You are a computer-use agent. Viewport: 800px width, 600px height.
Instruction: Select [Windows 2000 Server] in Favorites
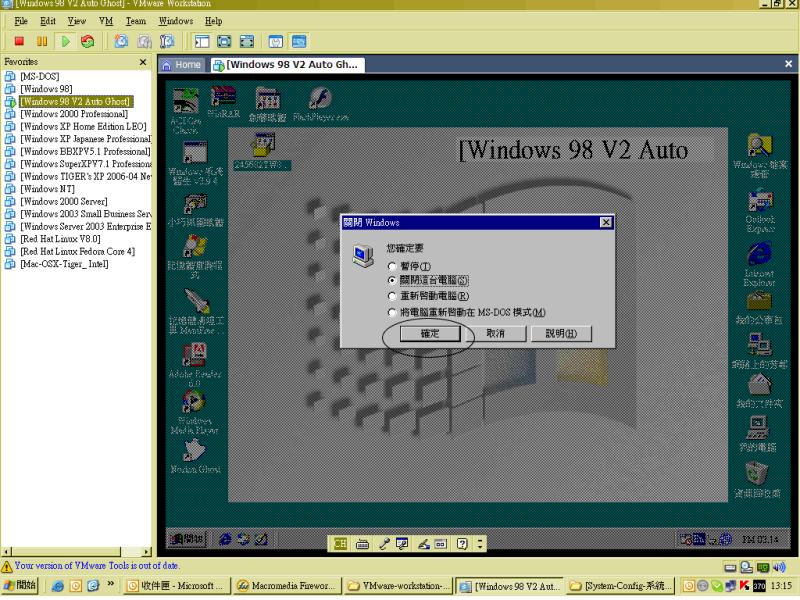(64, 202)
